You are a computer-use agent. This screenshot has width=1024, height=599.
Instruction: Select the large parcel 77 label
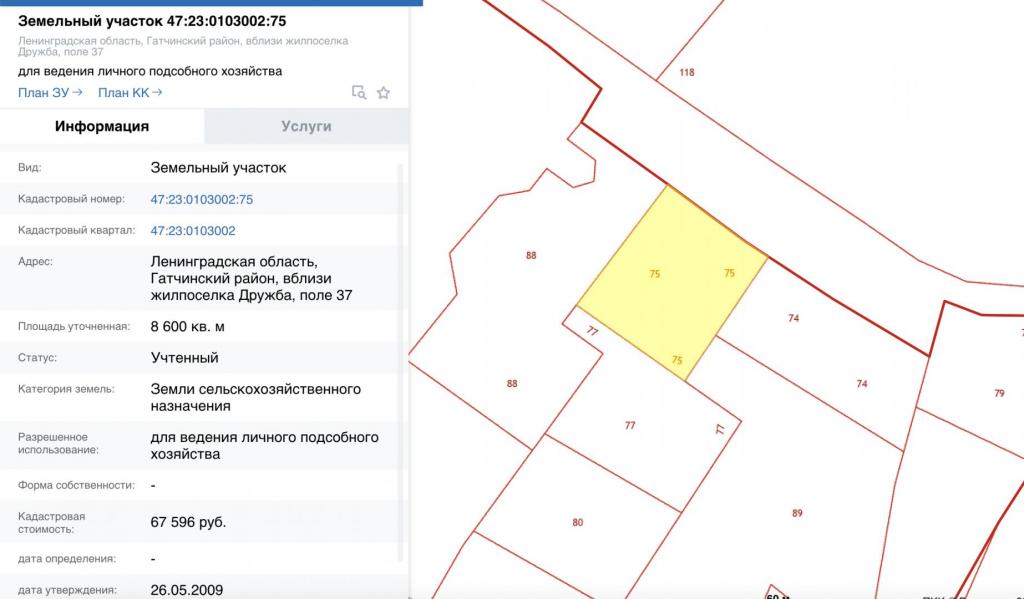click(630, 425)
